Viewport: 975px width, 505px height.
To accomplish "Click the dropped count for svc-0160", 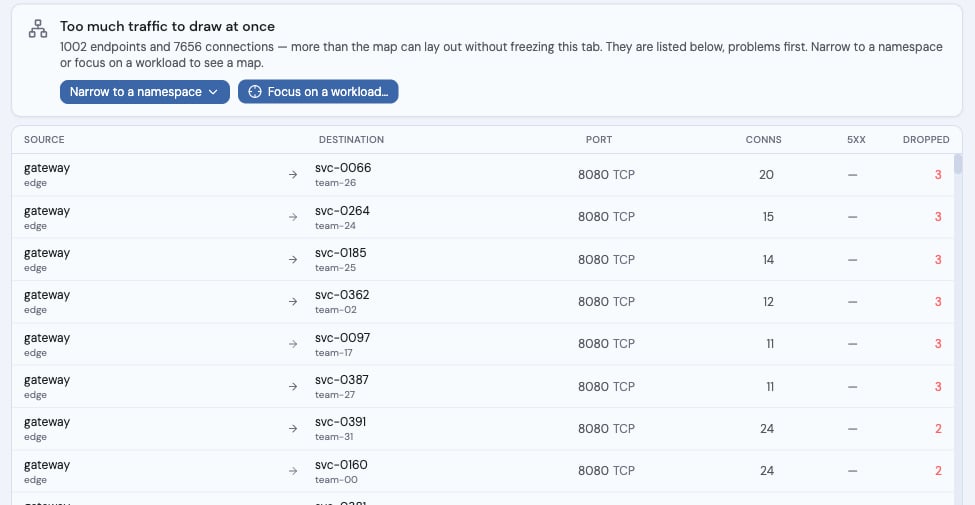I will pos(938,471).
